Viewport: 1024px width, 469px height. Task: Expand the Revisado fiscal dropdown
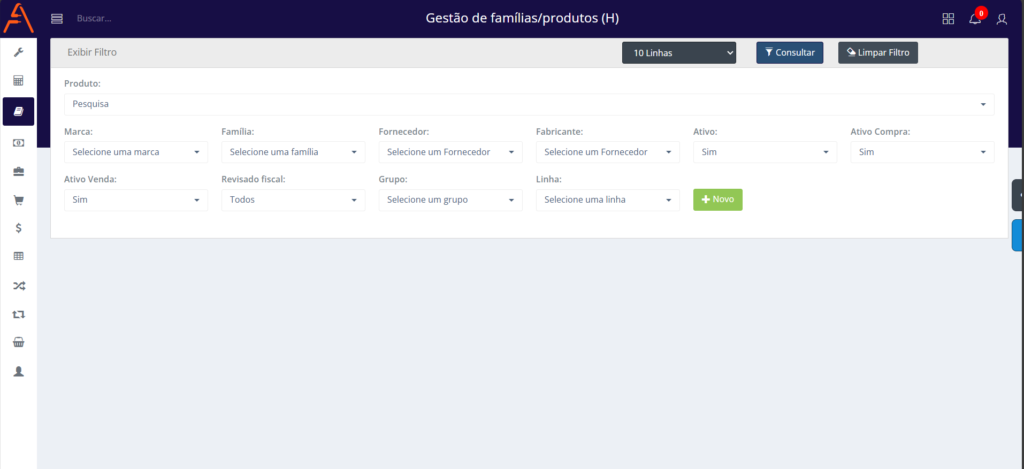pos(293,200)
